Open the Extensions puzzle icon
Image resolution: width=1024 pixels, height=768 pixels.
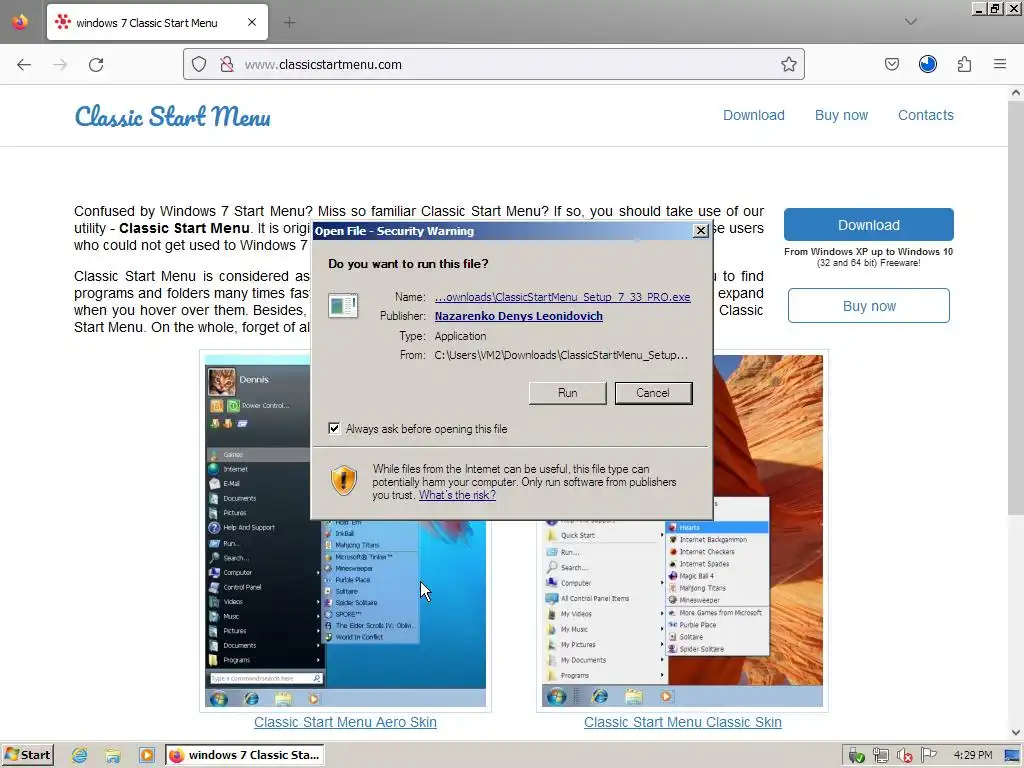[x=964, y=64]
